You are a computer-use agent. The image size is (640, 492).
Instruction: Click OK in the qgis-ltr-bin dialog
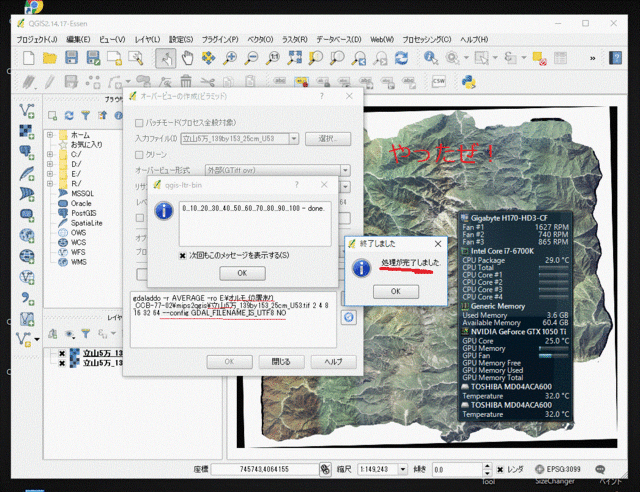(x=242, y=273)
